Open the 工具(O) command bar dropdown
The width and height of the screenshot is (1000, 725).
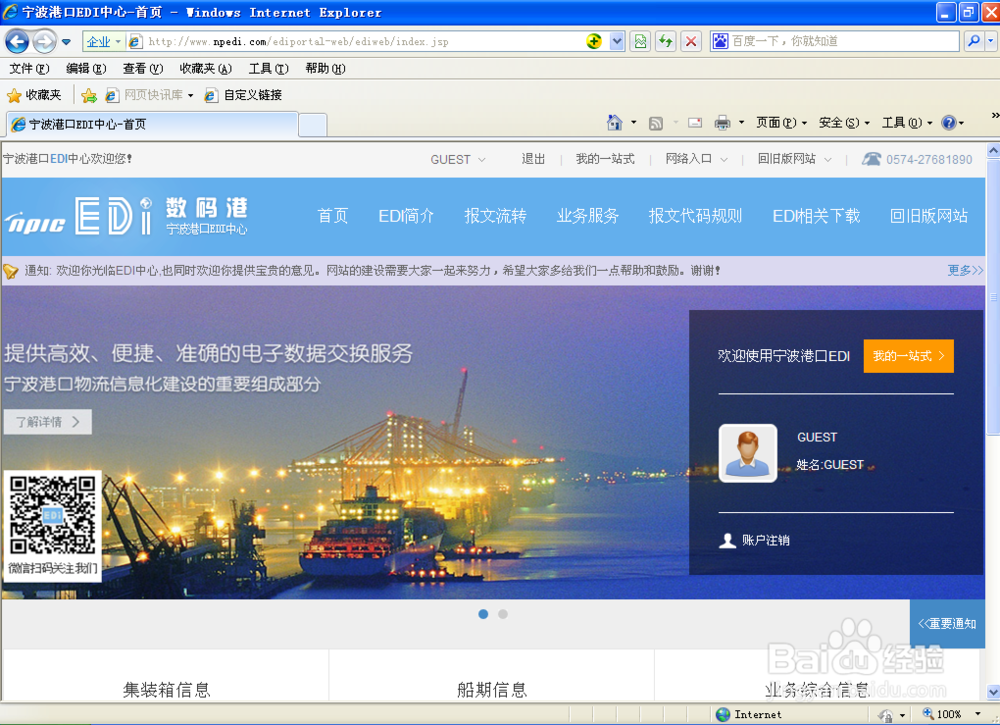(x=907, y=122)
